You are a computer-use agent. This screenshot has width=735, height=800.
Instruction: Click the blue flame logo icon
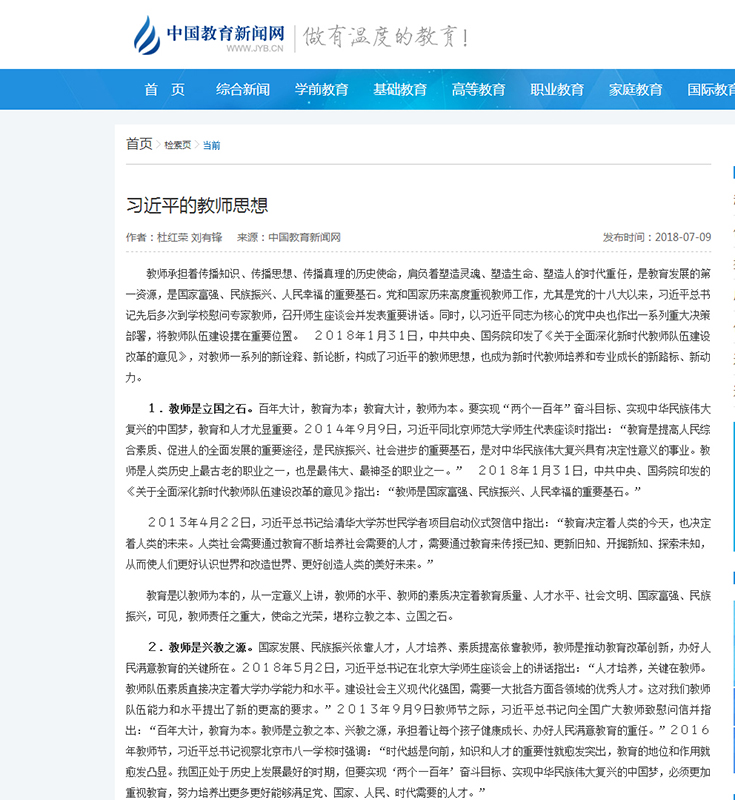pyautogui.click(x=146, y=36)
